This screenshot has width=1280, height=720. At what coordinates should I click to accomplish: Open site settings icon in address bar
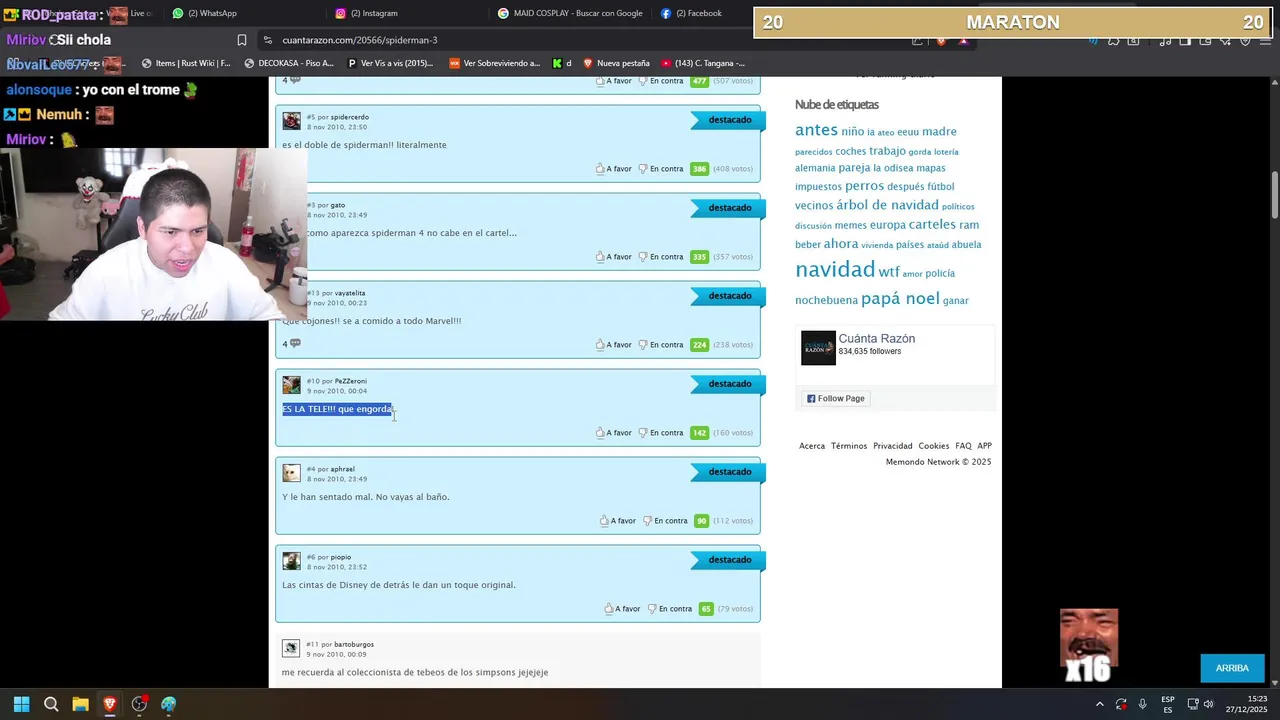click(x=267, y=40)
